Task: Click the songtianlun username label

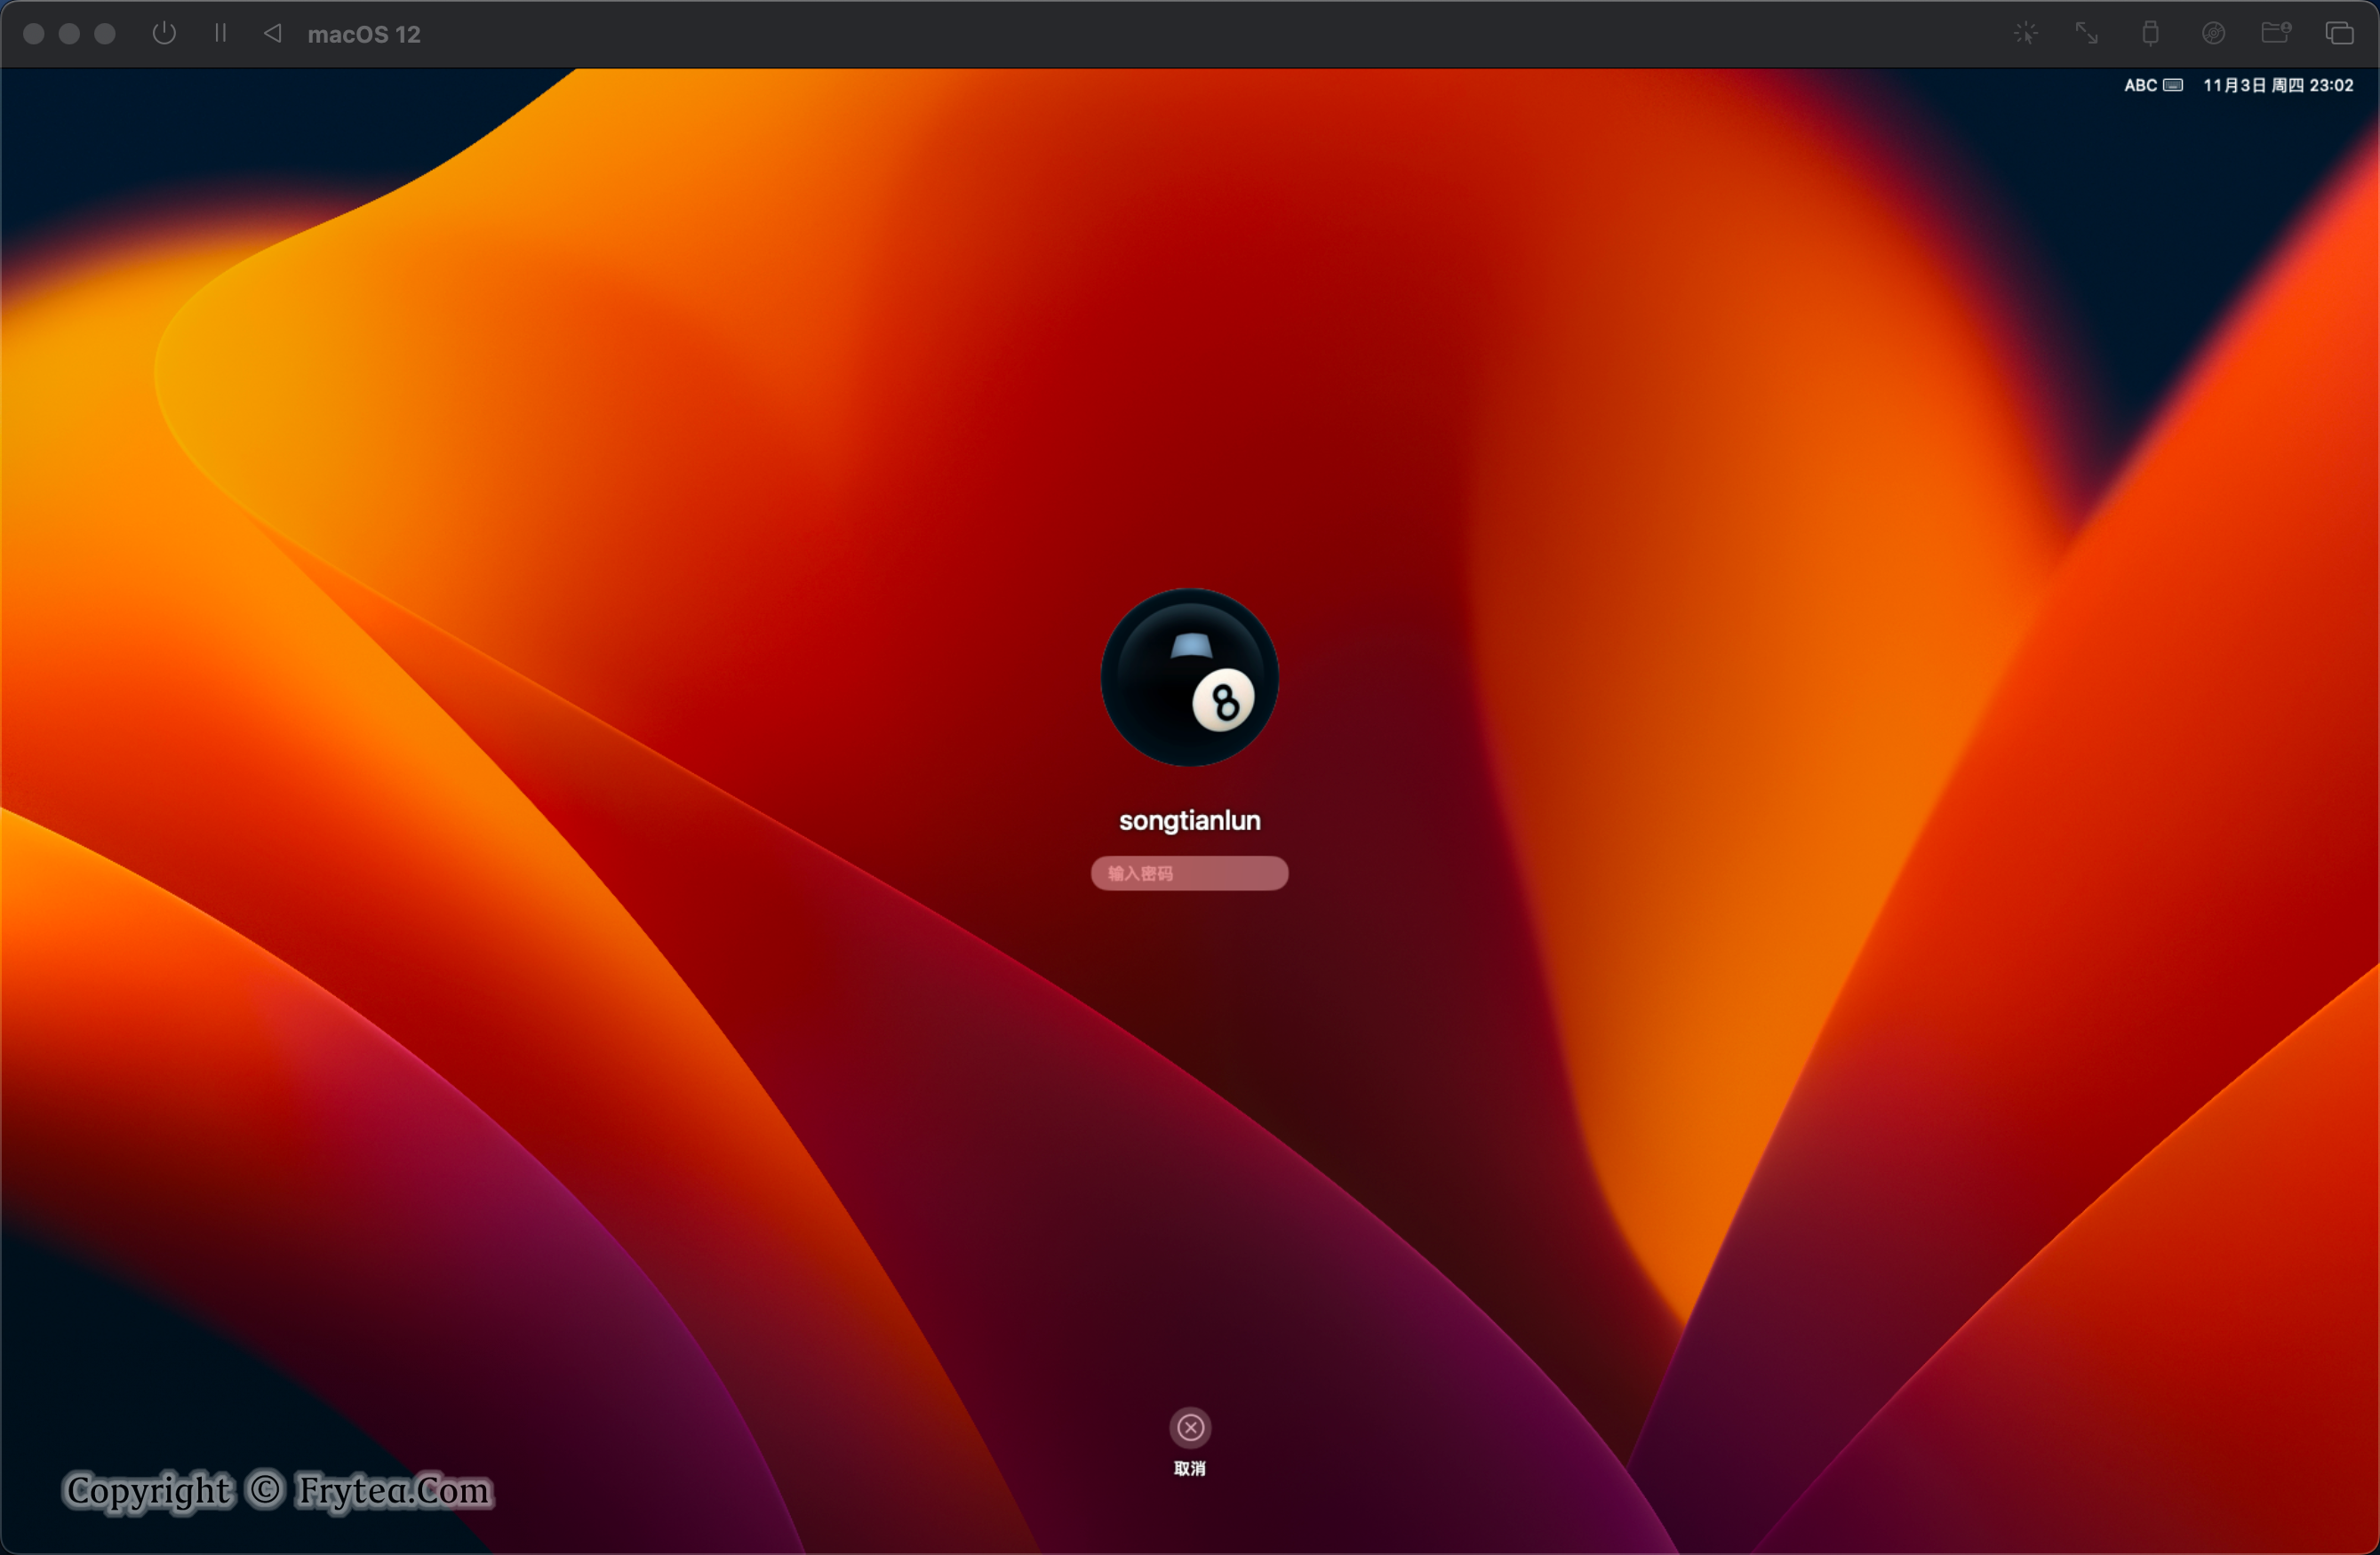Action: tap(1189, 820)
